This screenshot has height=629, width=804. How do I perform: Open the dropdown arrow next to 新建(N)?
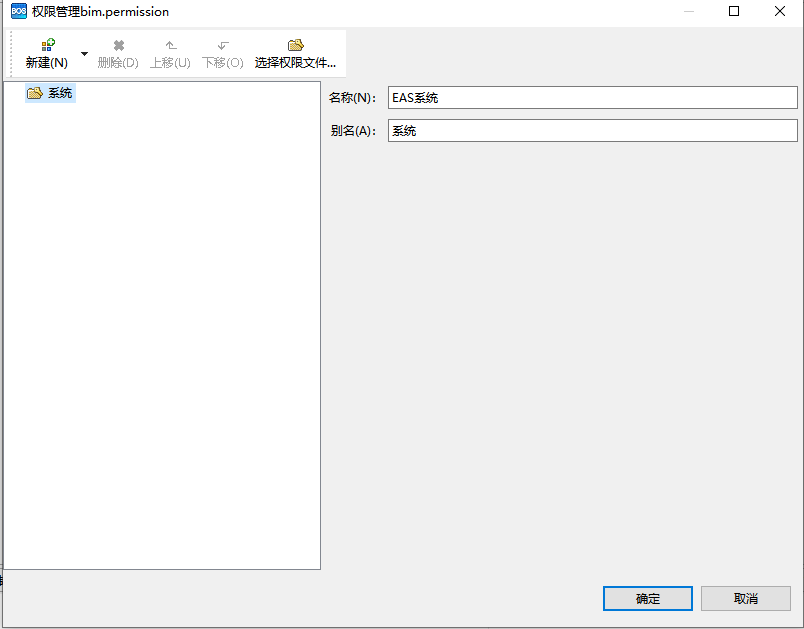(85, 54)
